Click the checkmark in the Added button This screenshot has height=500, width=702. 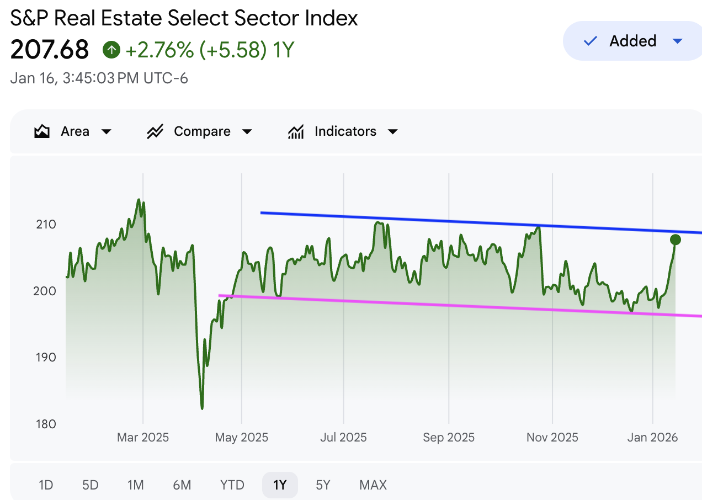(x=590, y=41)
